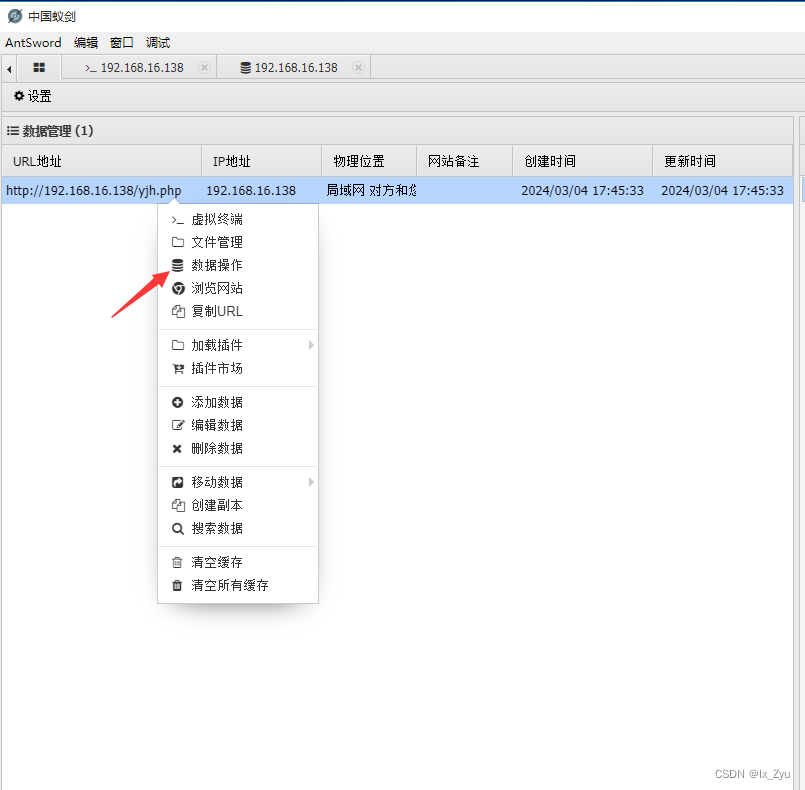This screenshot has height=790, width=805.
Task: Expand the 移动数据 submenu arrow
Action: pos(311,483)
